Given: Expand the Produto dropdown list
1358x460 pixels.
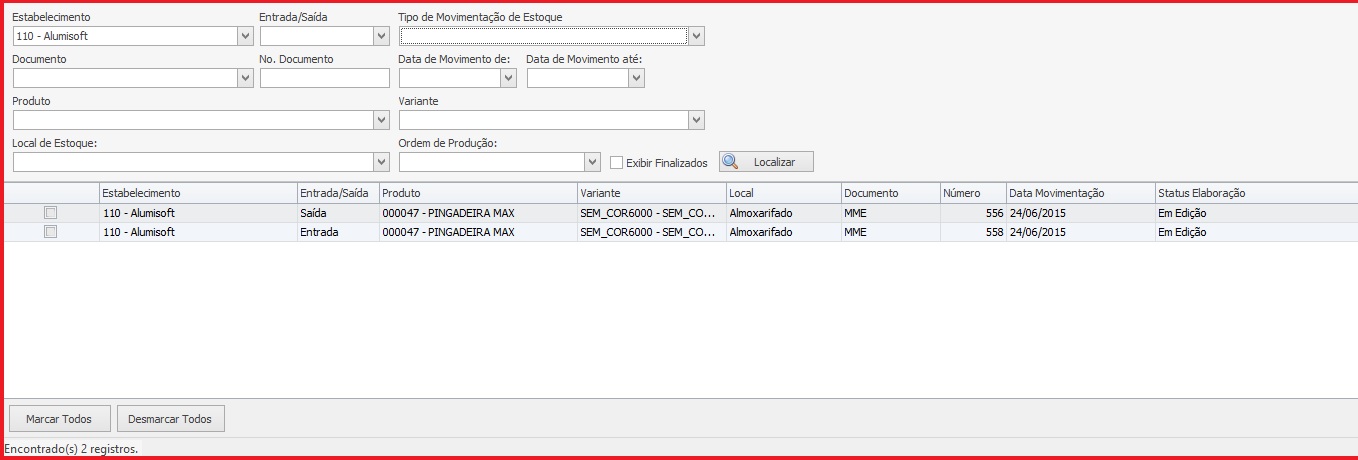Looking at the screenshot, I should click(x=381, y=120).
